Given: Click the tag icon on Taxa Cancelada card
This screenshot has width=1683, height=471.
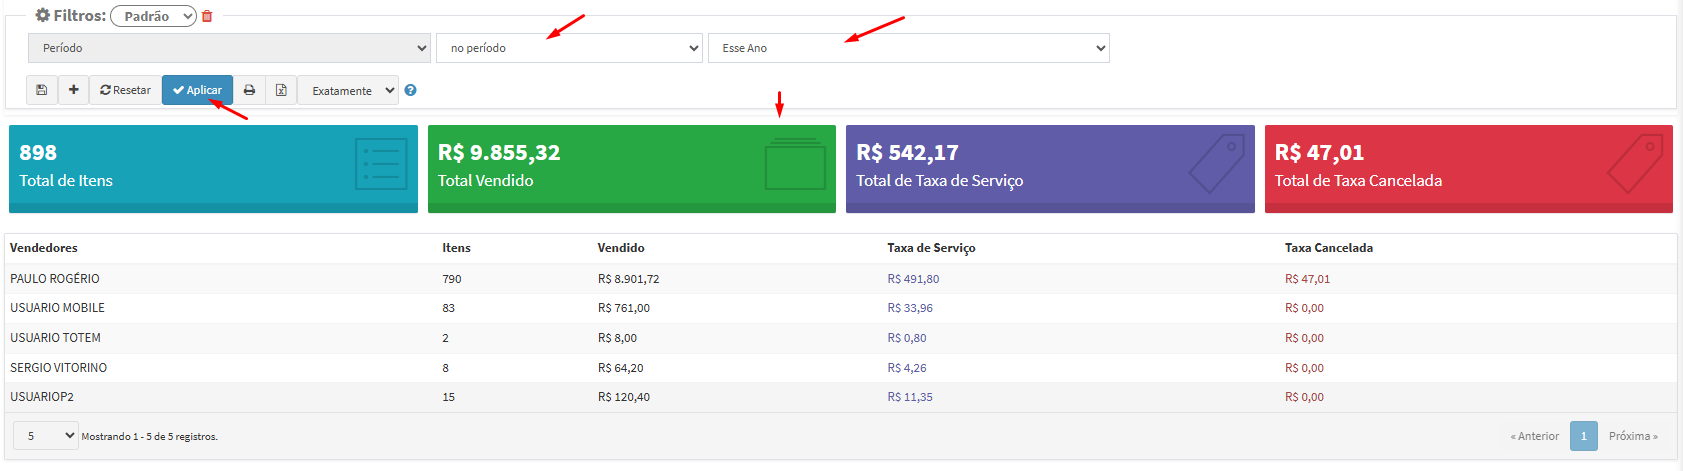Looking at the screenshot, I should tap(1634, 164).
